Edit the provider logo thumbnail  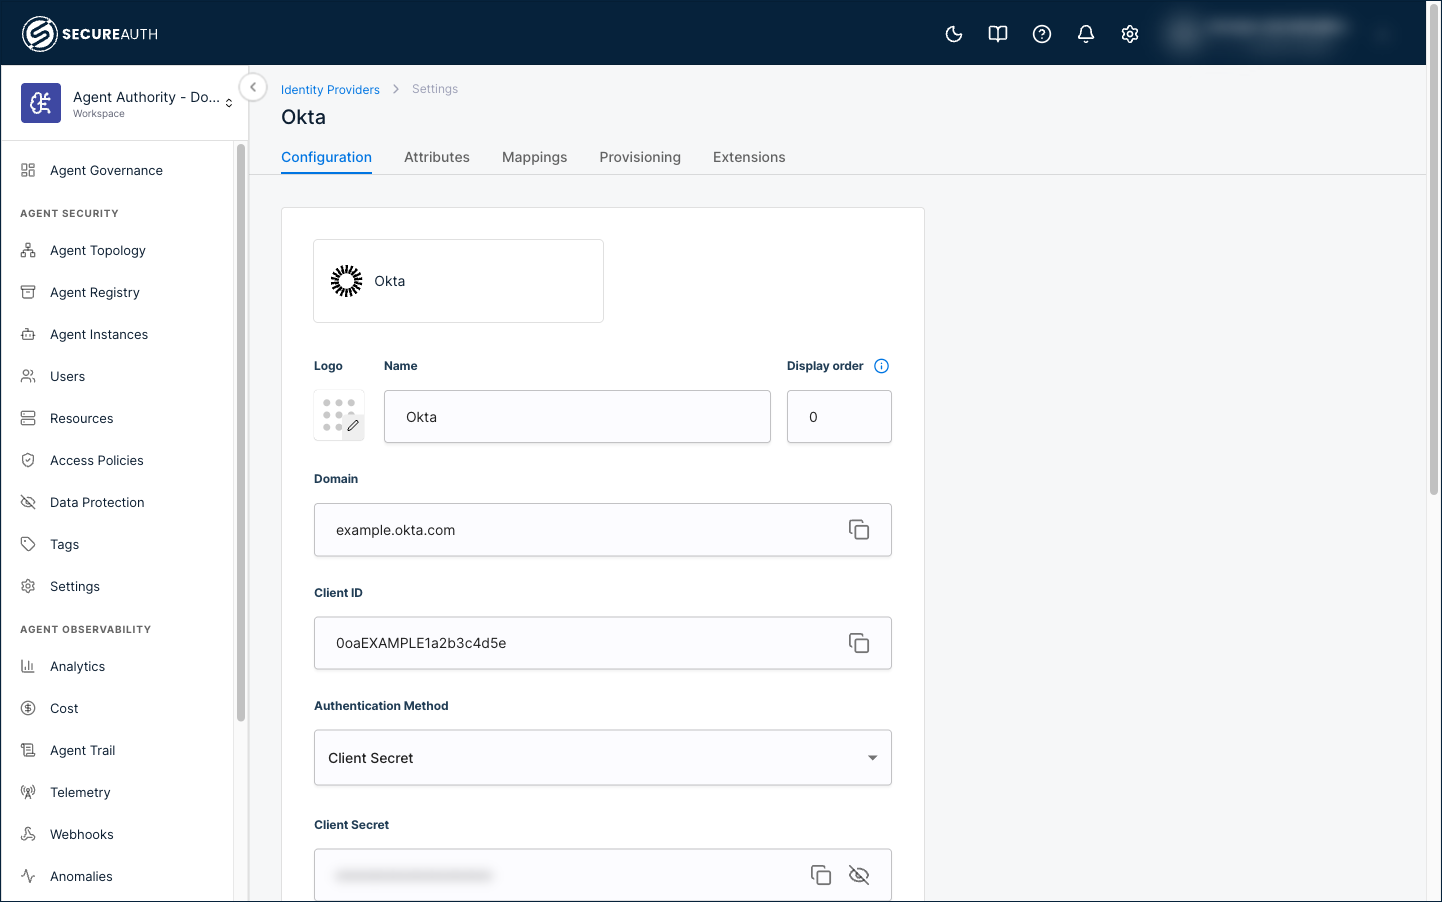pos(339,415)
